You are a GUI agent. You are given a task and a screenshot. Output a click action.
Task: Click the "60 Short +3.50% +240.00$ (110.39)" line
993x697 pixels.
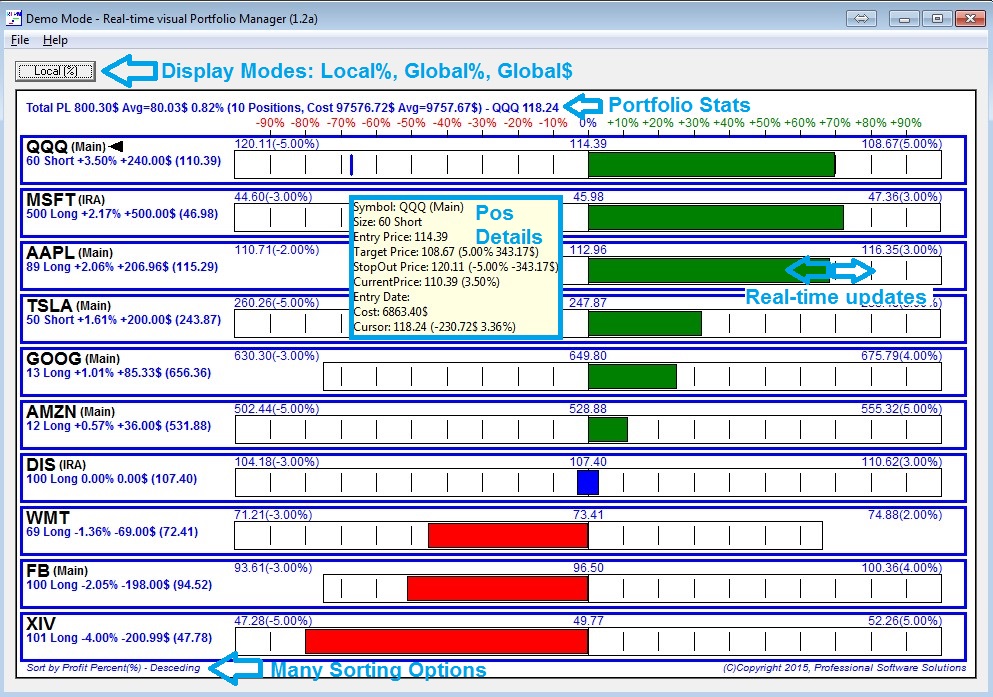coord(123,161)
